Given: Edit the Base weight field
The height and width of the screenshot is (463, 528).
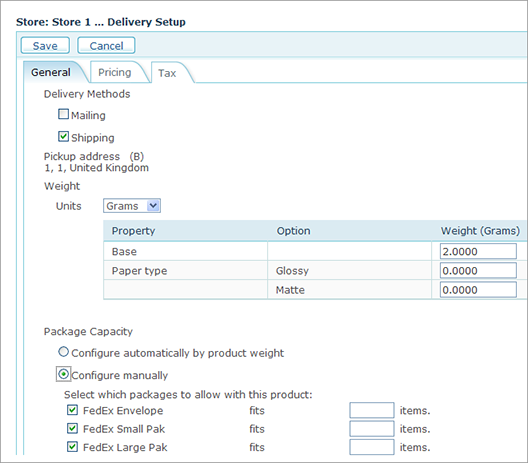Looking at the screenshot, I should tap(478, 251).
